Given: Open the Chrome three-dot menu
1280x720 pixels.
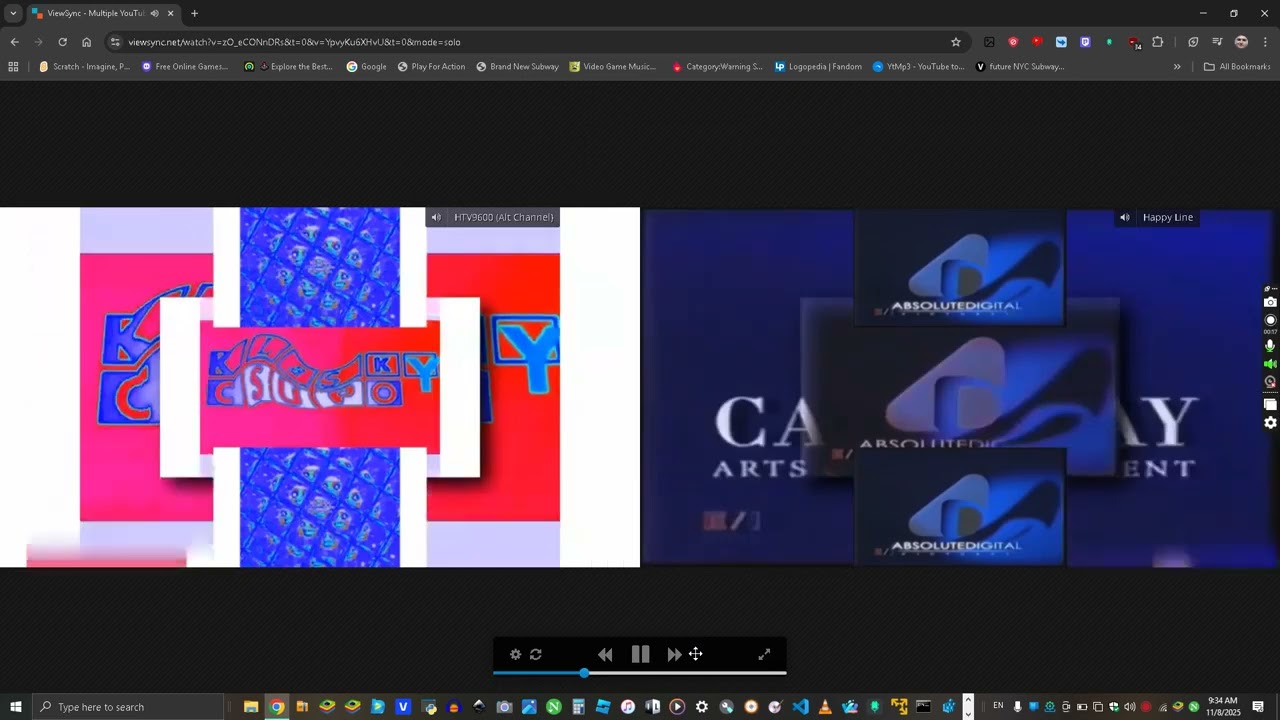Looking at the screenshot, I should tap(1266, 42).
